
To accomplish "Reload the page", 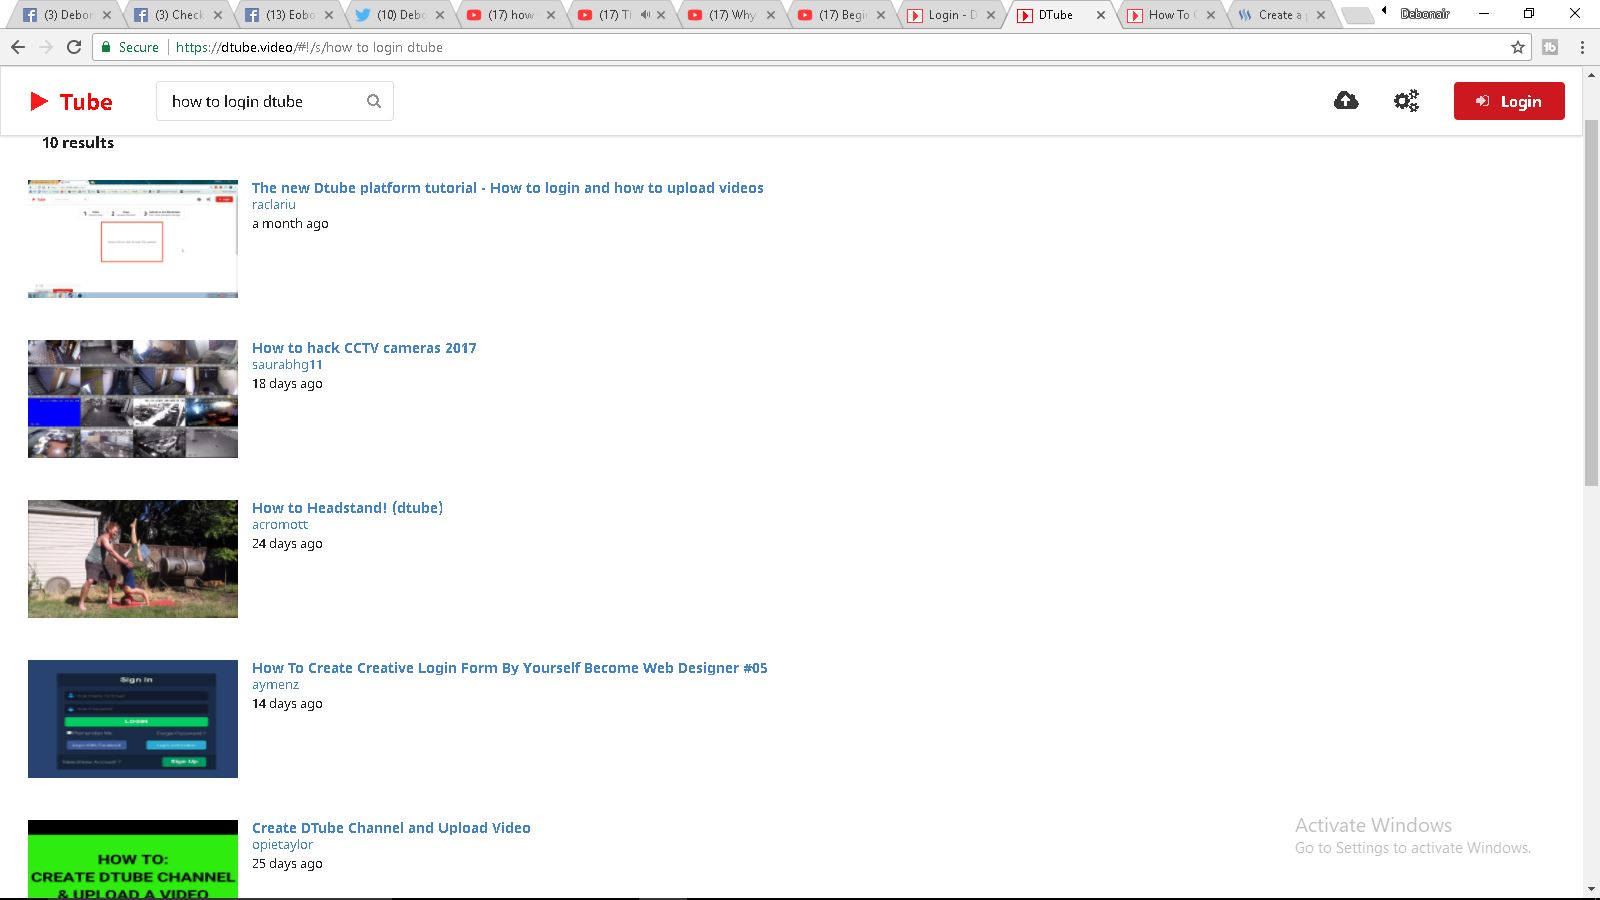I will pos(74,47).
